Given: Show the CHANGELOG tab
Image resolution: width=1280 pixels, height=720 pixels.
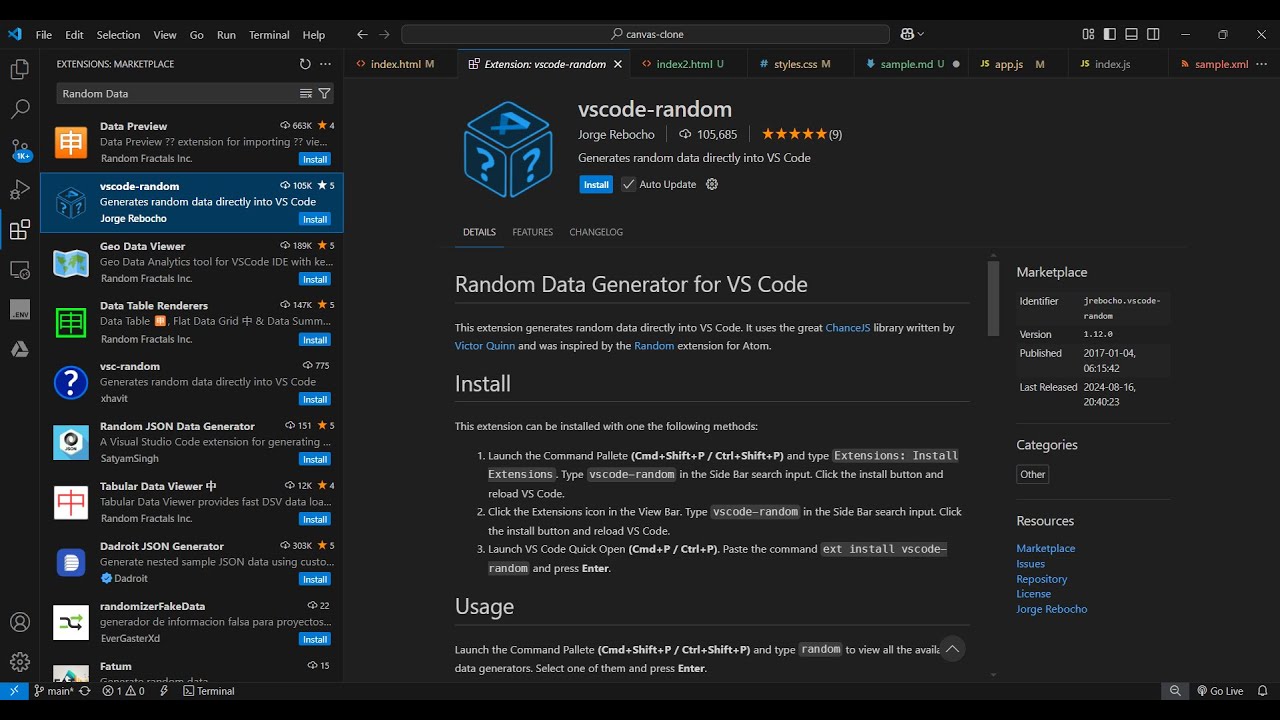Looking at the screenshot, I should [x=596, y=232].
